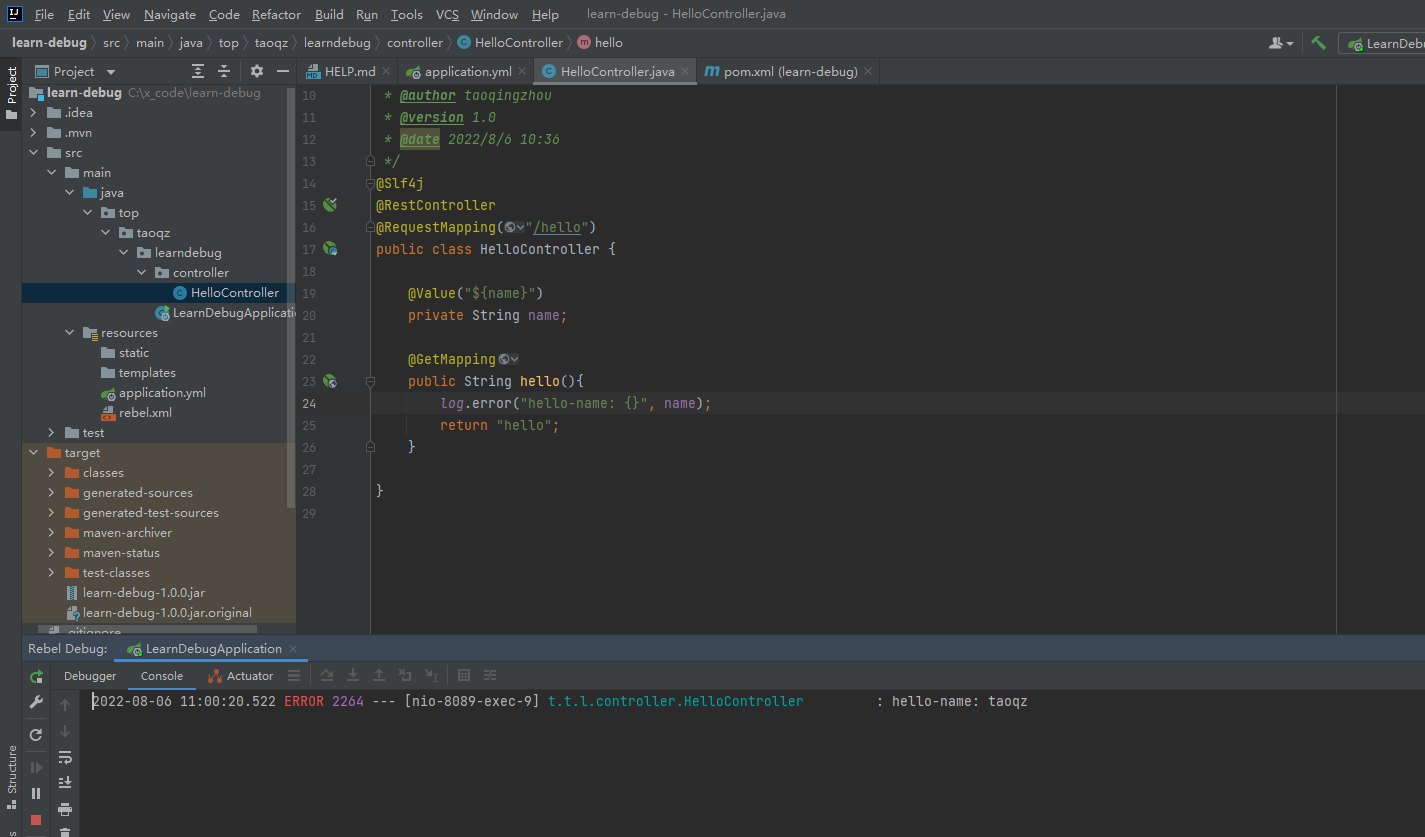Click the Print console output icon
The image size is (1425, 837).
tap(65, 809)
